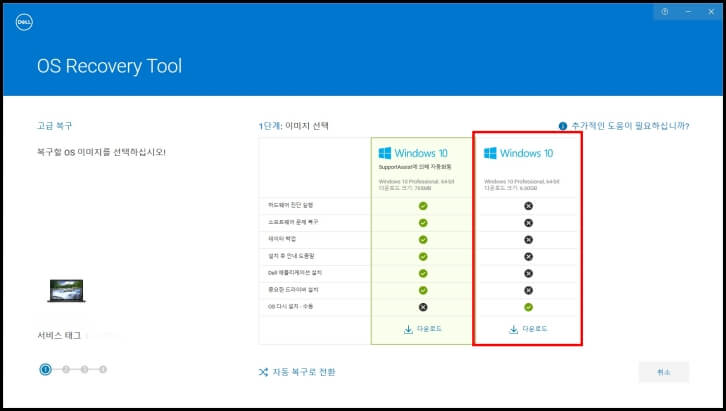Click the shuffle icon beside 자동 복구로 전환
This screenshot has height=411, width=726.
pos(263,372)
